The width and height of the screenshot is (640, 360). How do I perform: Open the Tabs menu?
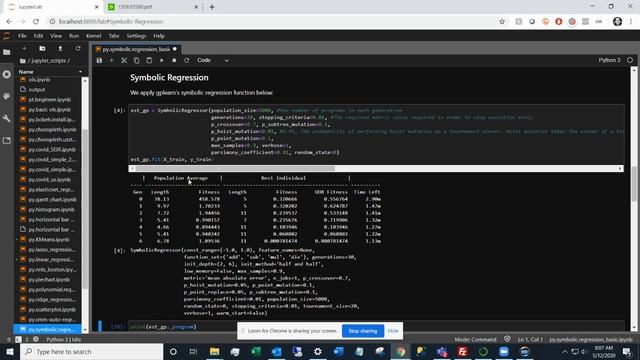tap(114, 36)
